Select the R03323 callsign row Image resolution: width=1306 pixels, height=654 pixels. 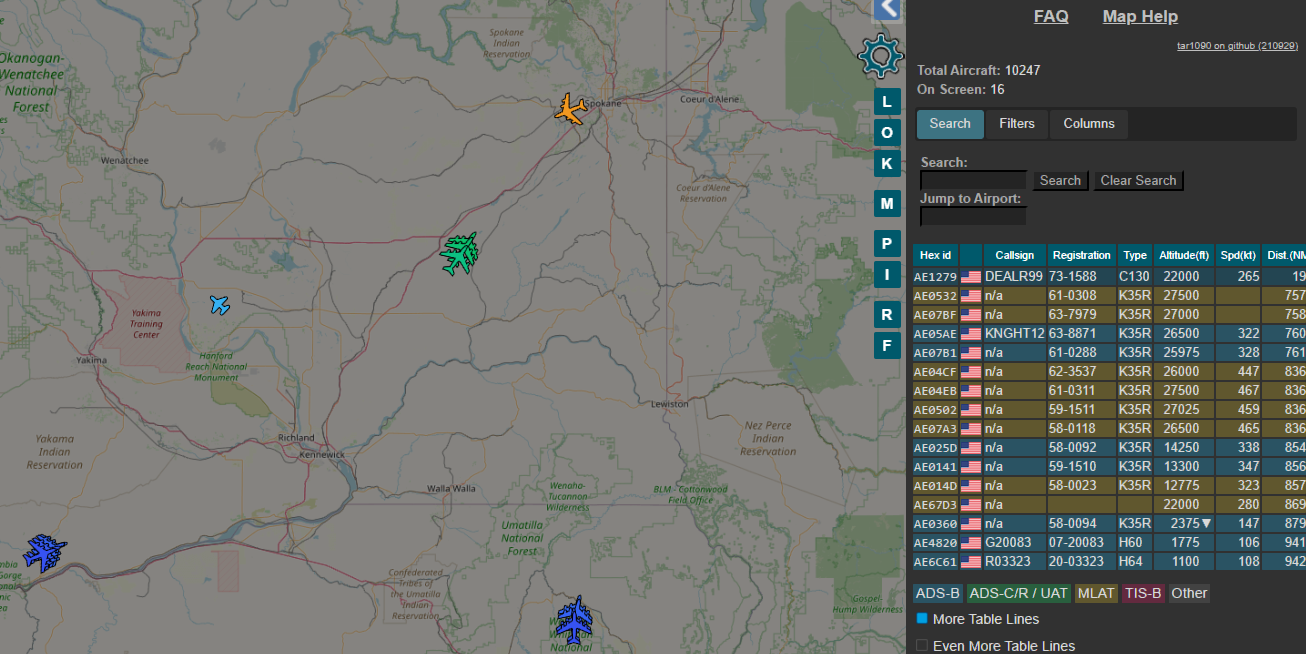click(x=1109, y=561)
